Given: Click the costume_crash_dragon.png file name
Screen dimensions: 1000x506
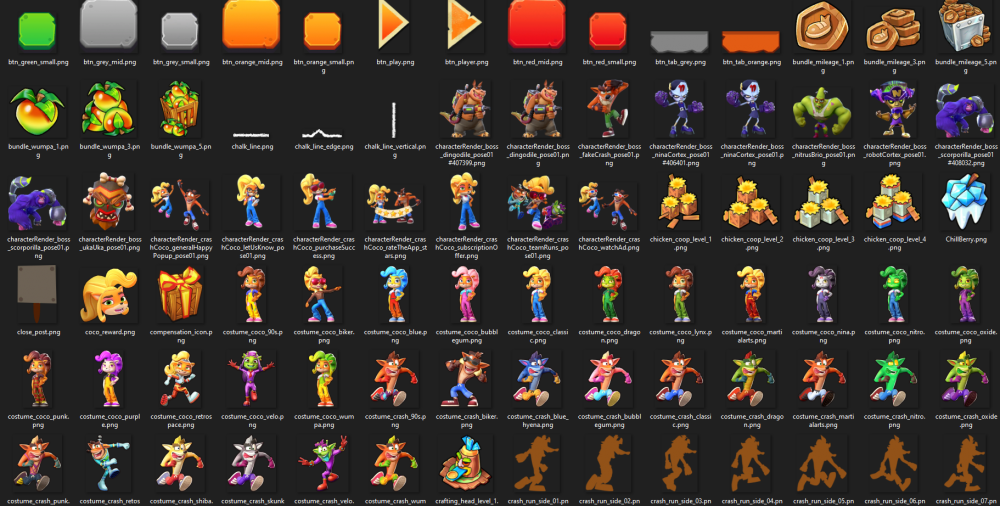Looking at the screenshot, I should click(751, 420).
